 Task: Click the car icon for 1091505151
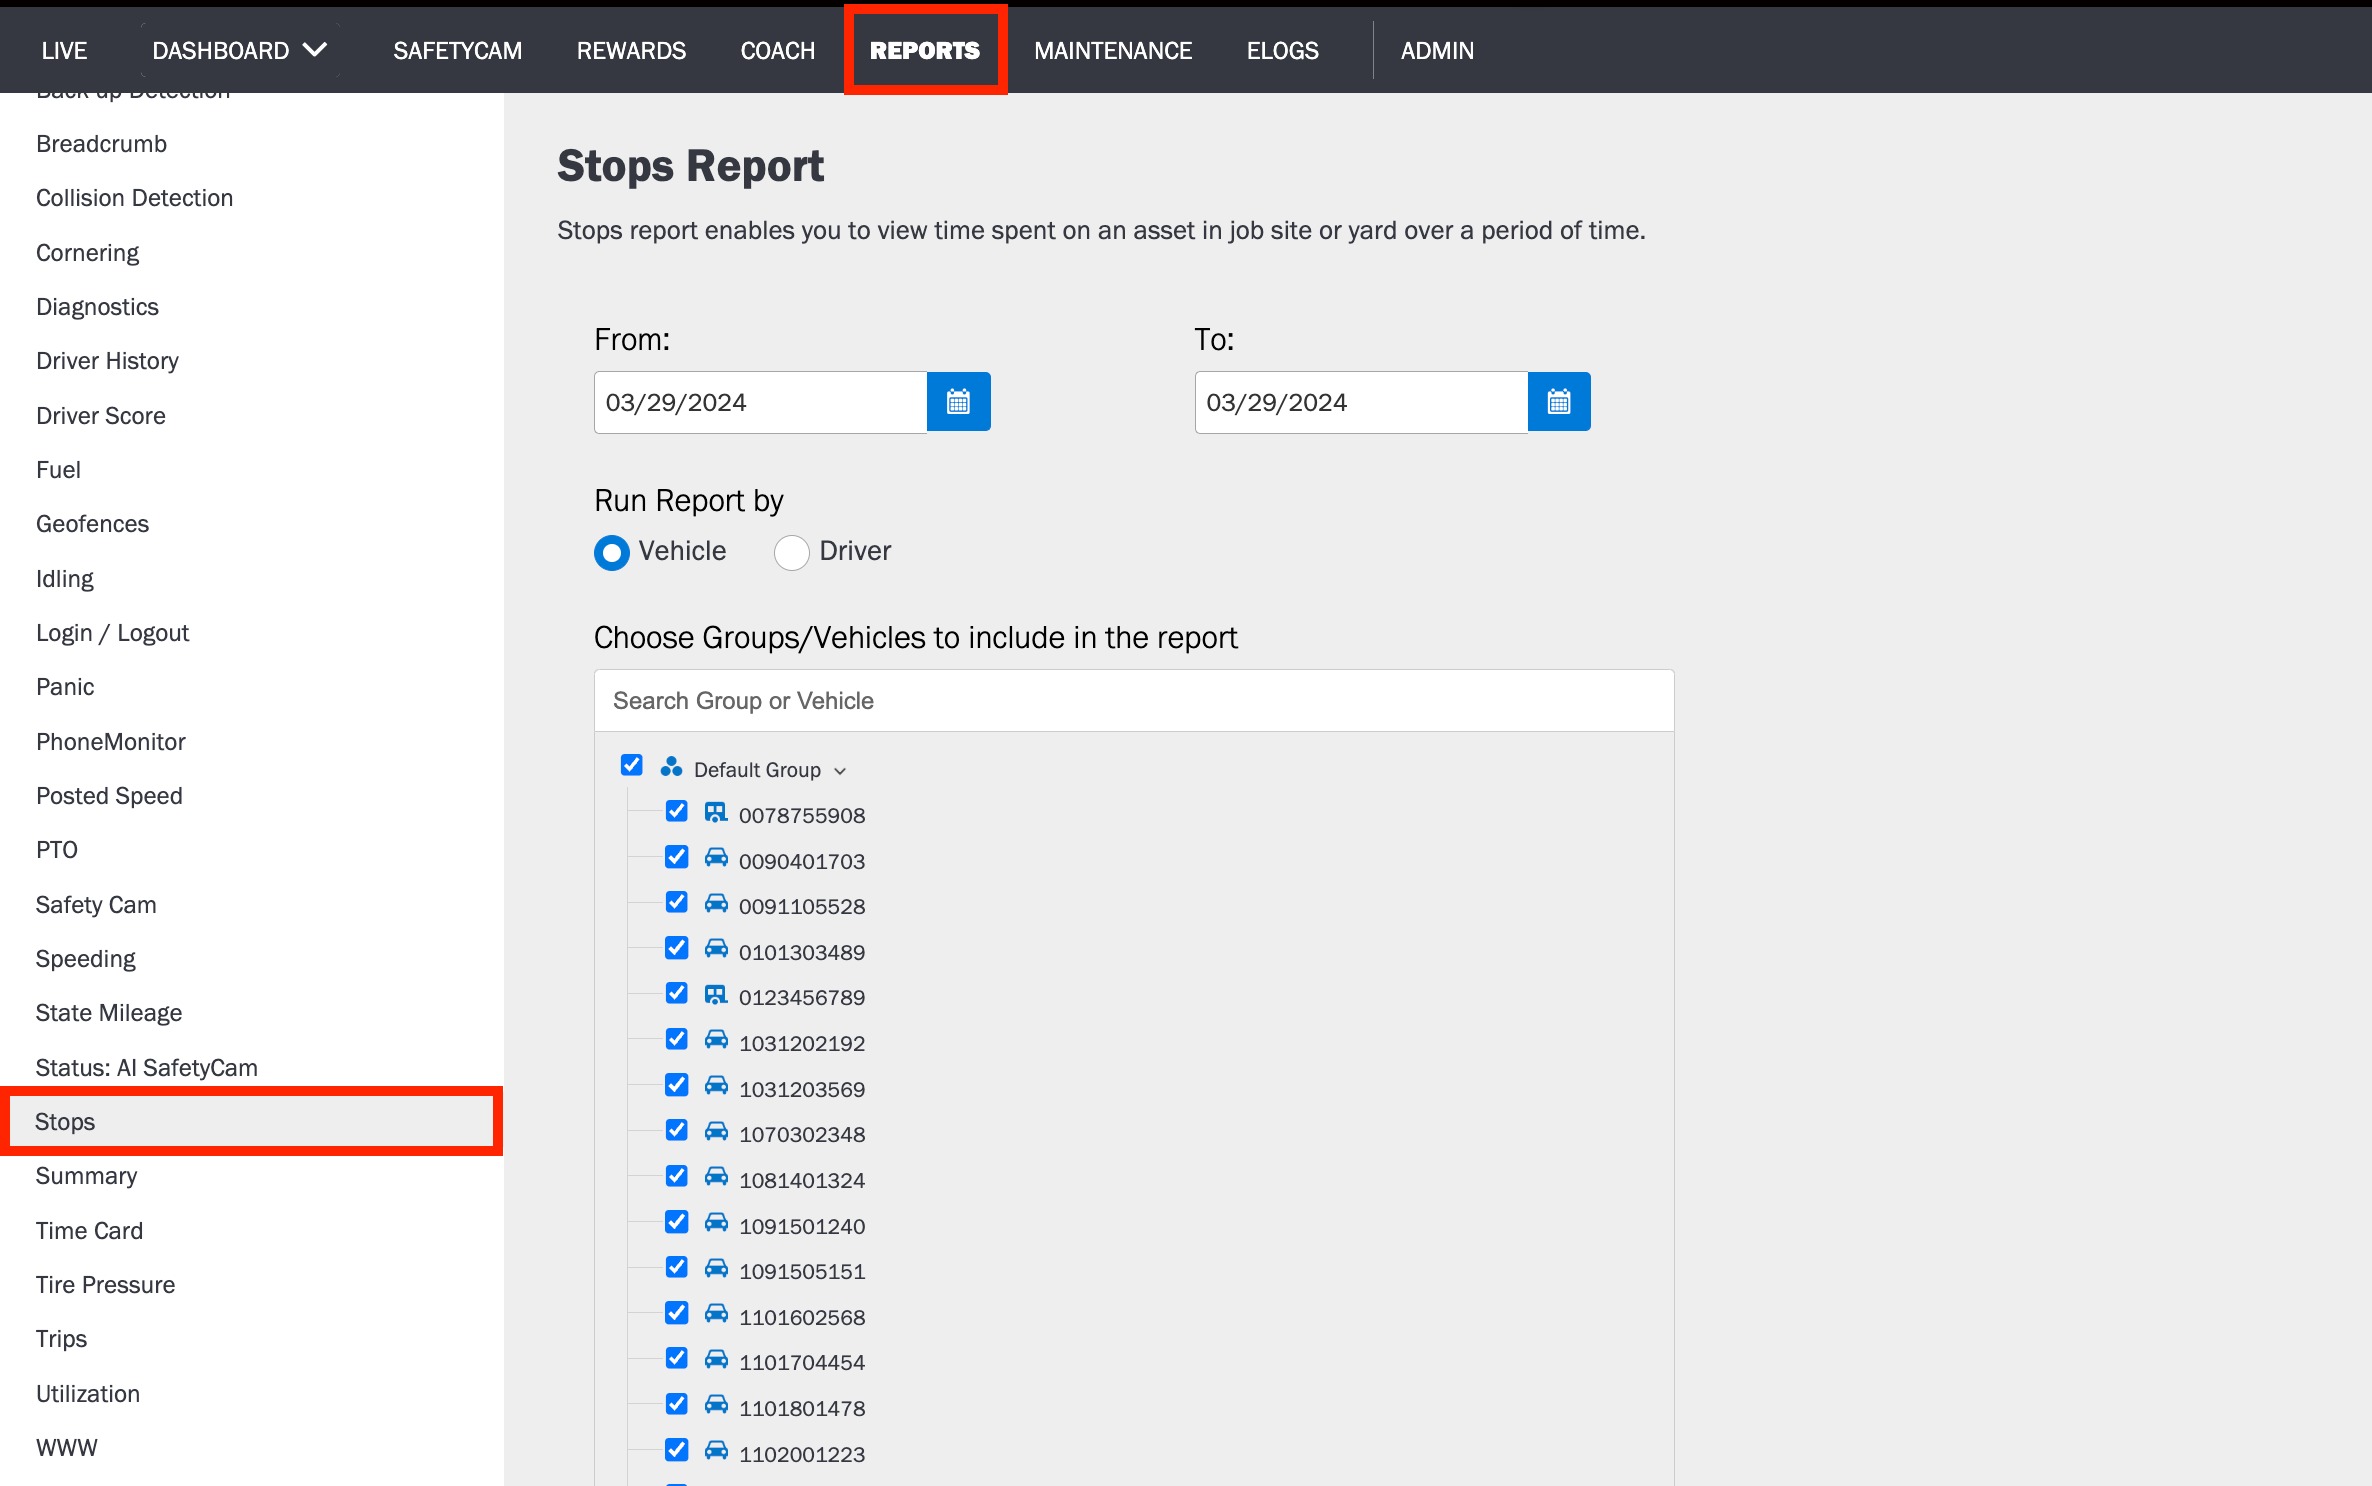click(x=716, y=1268)
